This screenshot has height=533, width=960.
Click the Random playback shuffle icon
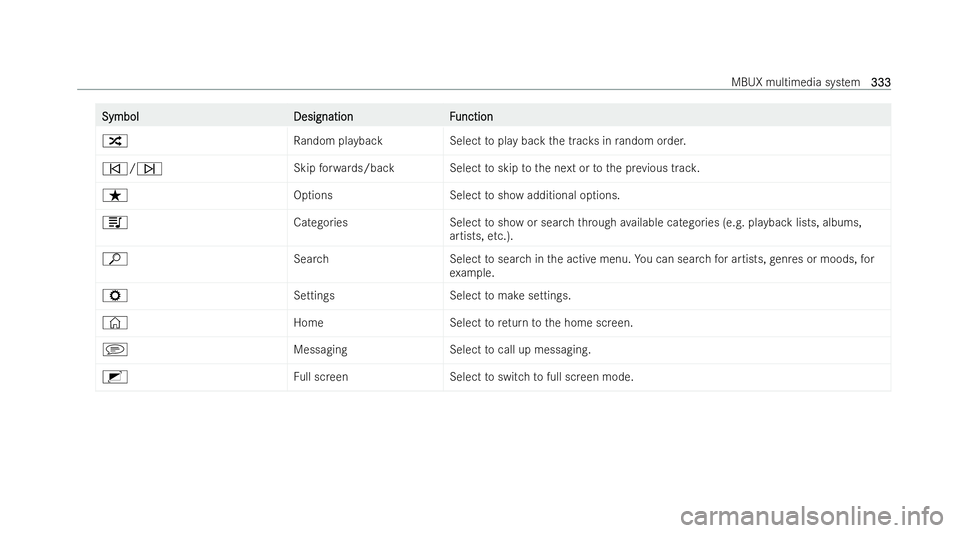click(x=115, y=141)
